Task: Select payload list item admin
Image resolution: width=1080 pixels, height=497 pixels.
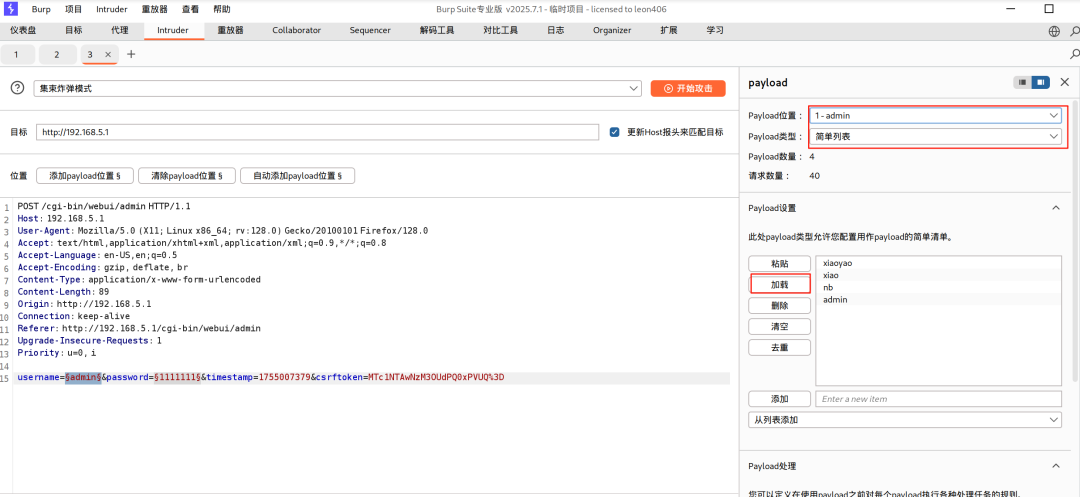Action: click(939, 300)
